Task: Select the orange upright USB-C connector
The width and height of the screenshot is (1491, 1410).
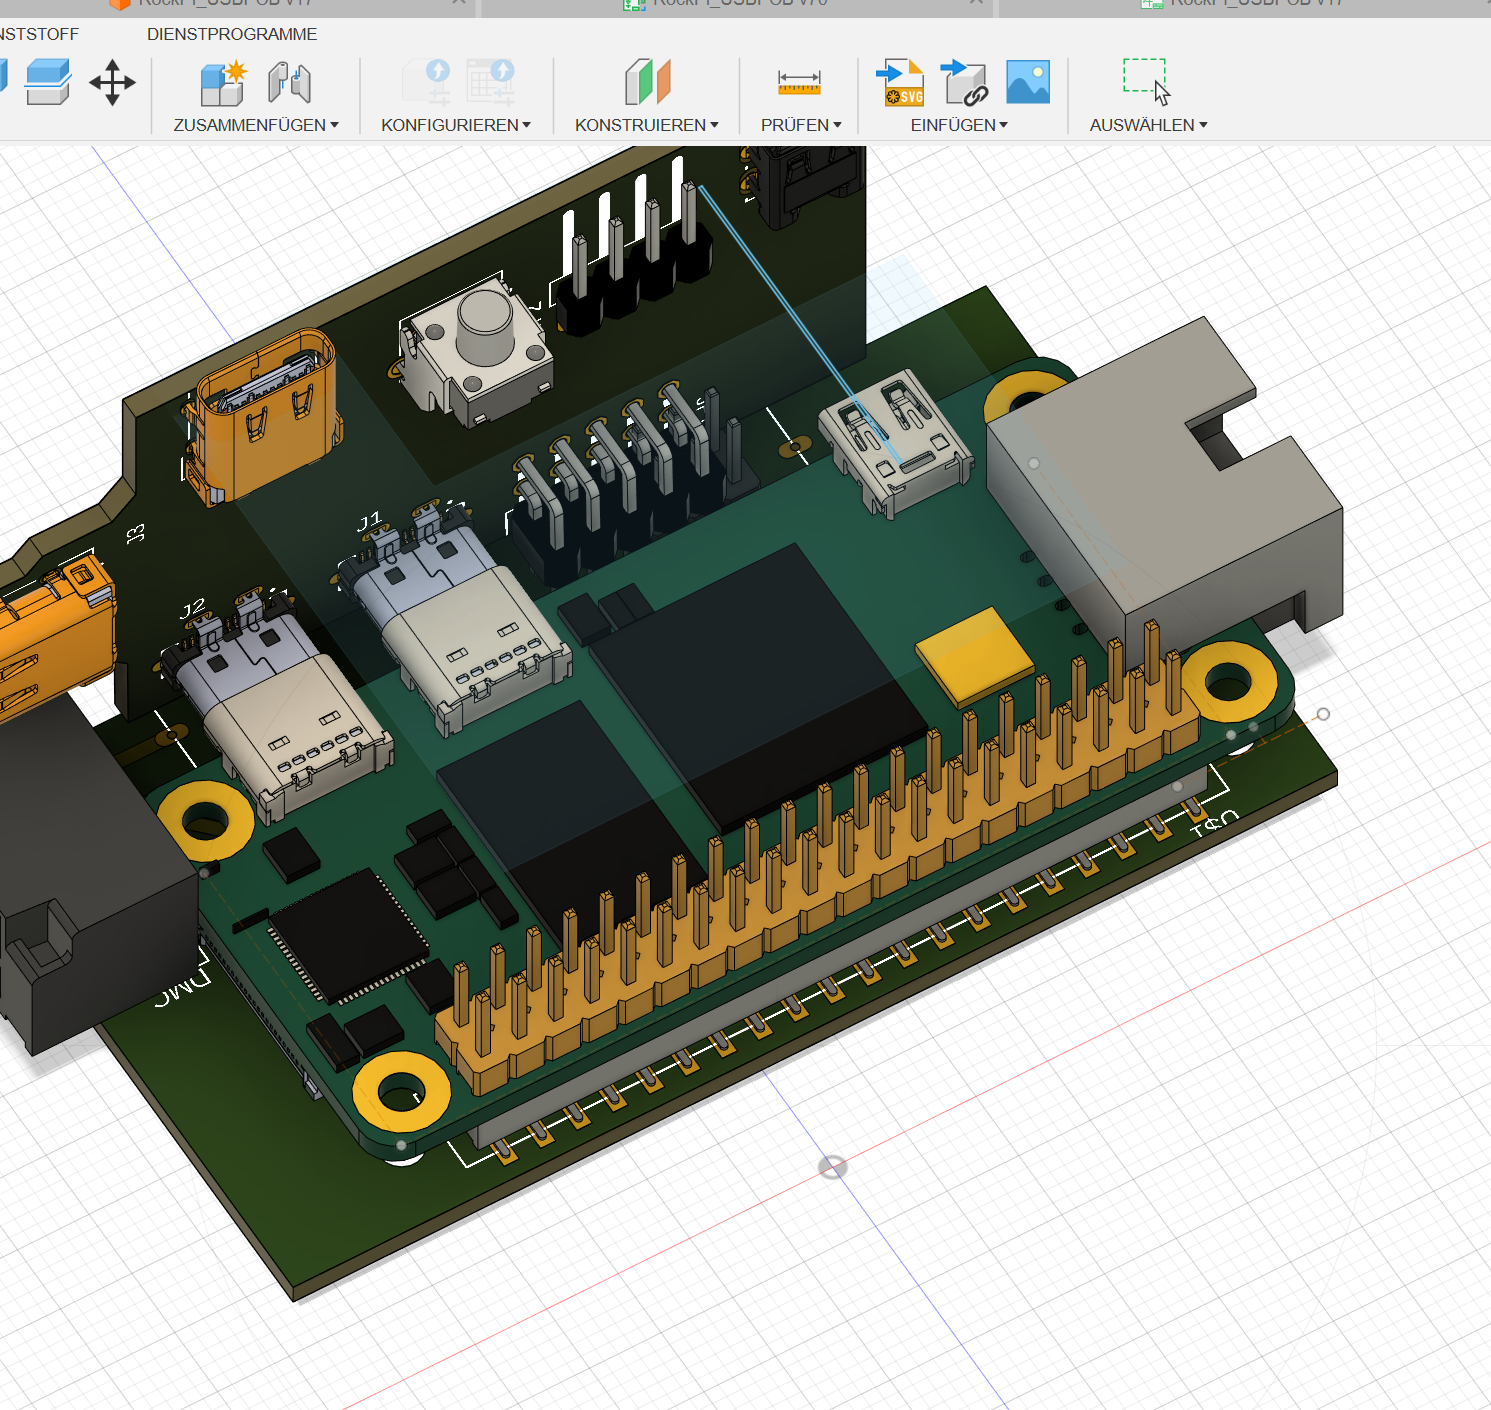Action: click(264, 415)
